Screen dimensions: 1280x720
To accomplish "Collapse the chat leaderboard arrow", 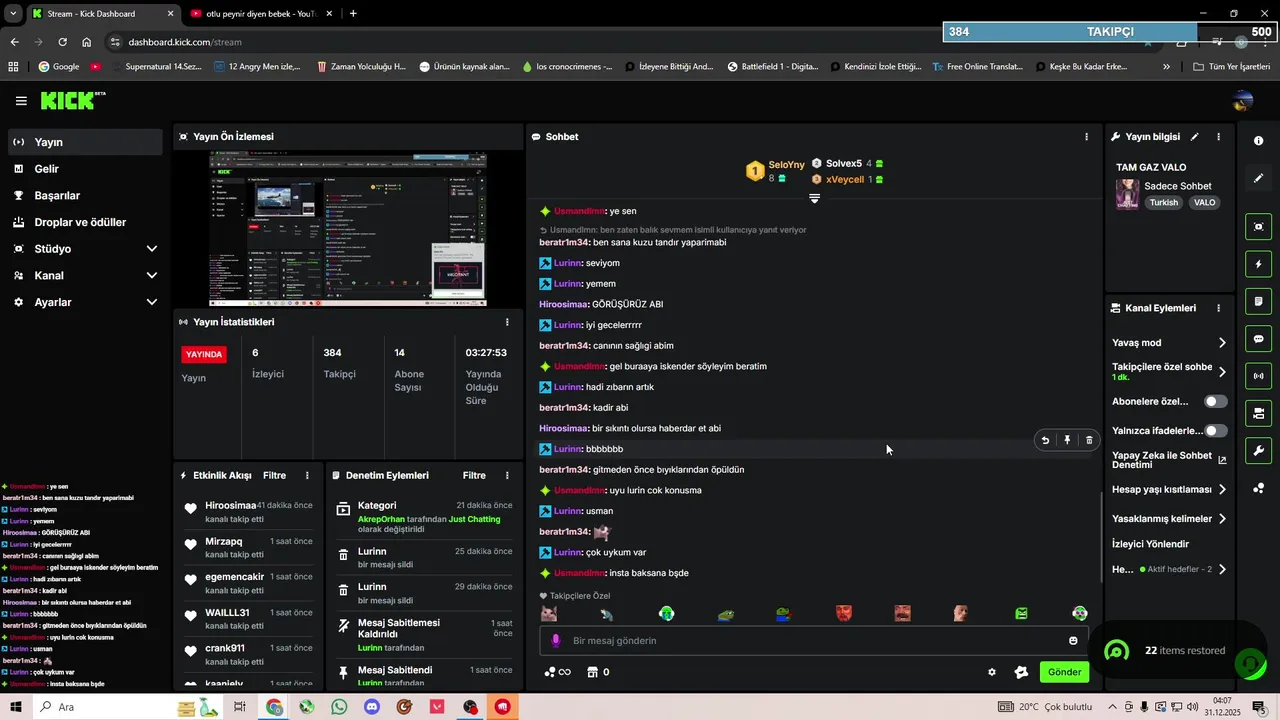I will coord(814,199).
